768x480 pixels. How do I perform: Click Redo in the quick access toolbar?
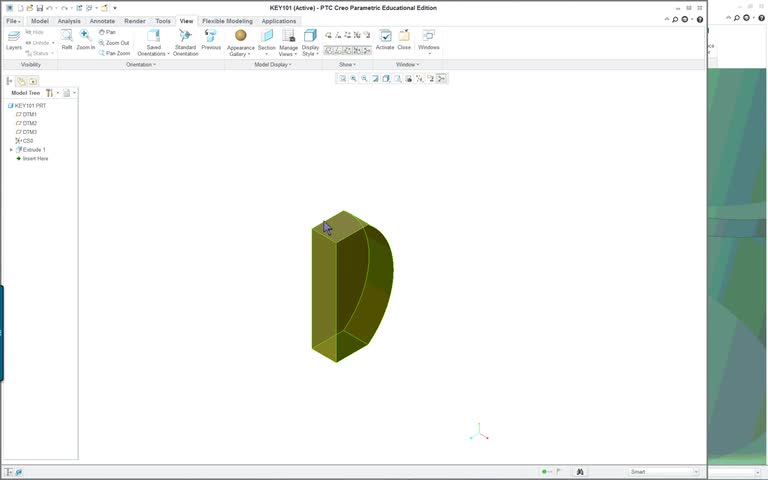point(64,8)
